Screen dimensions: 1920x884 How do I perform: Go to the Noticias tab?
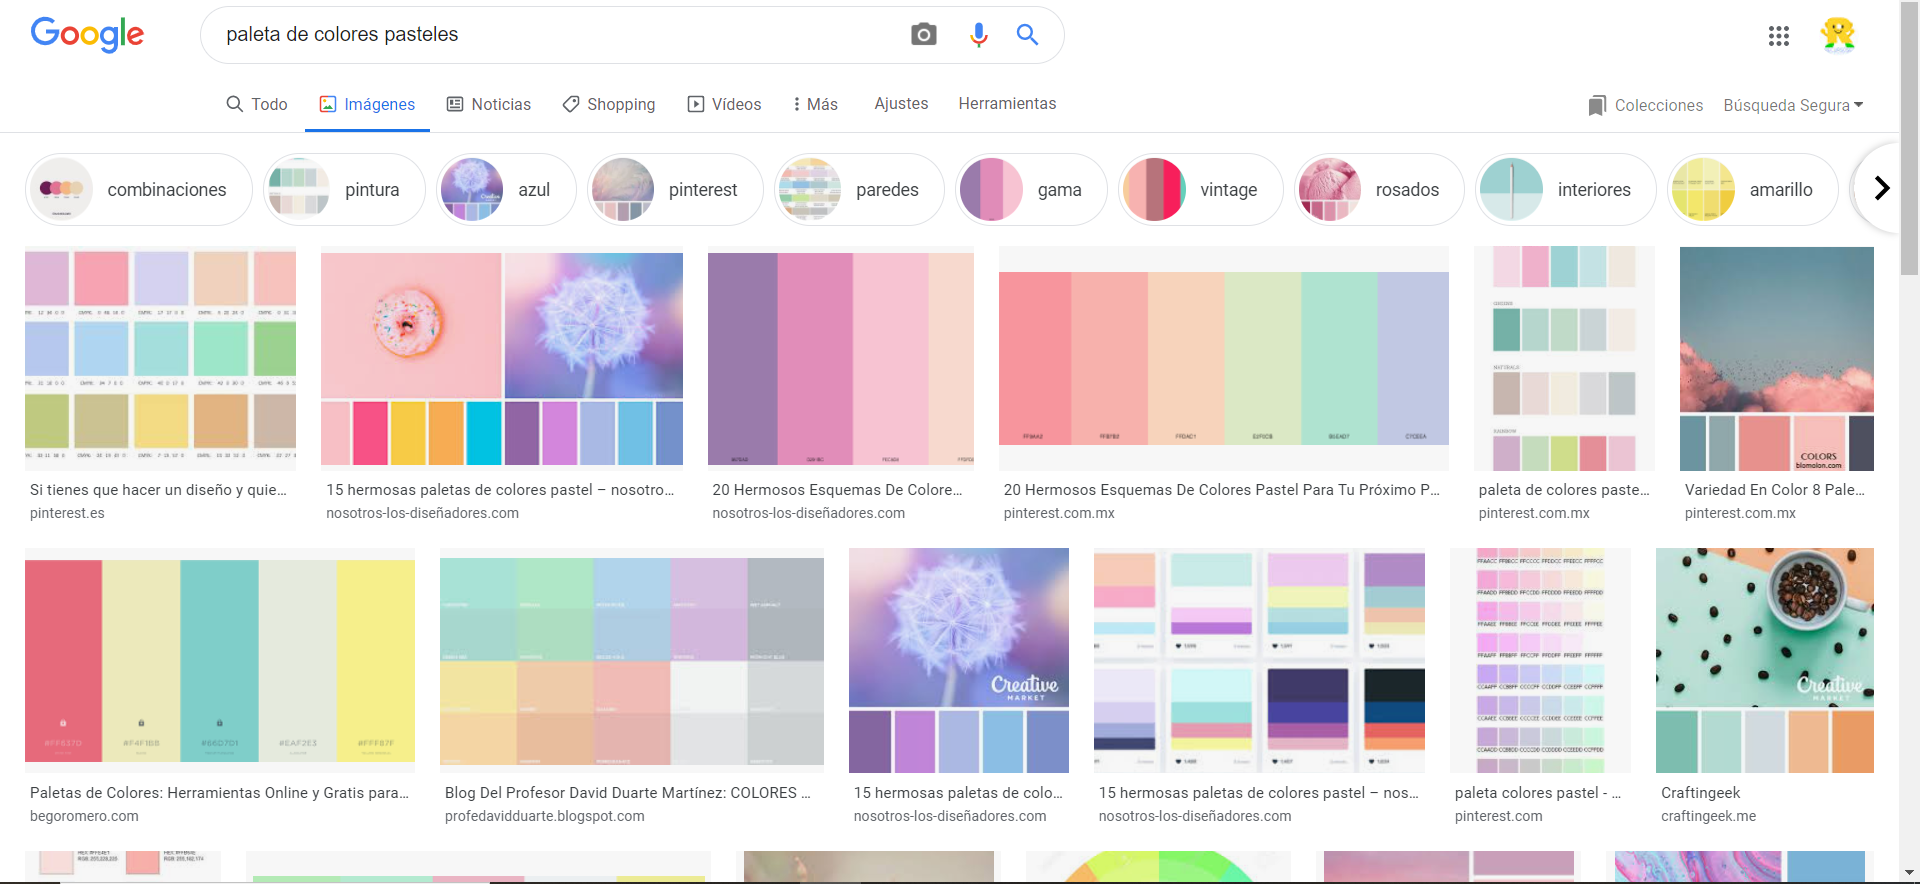click(x=489, y=104)
